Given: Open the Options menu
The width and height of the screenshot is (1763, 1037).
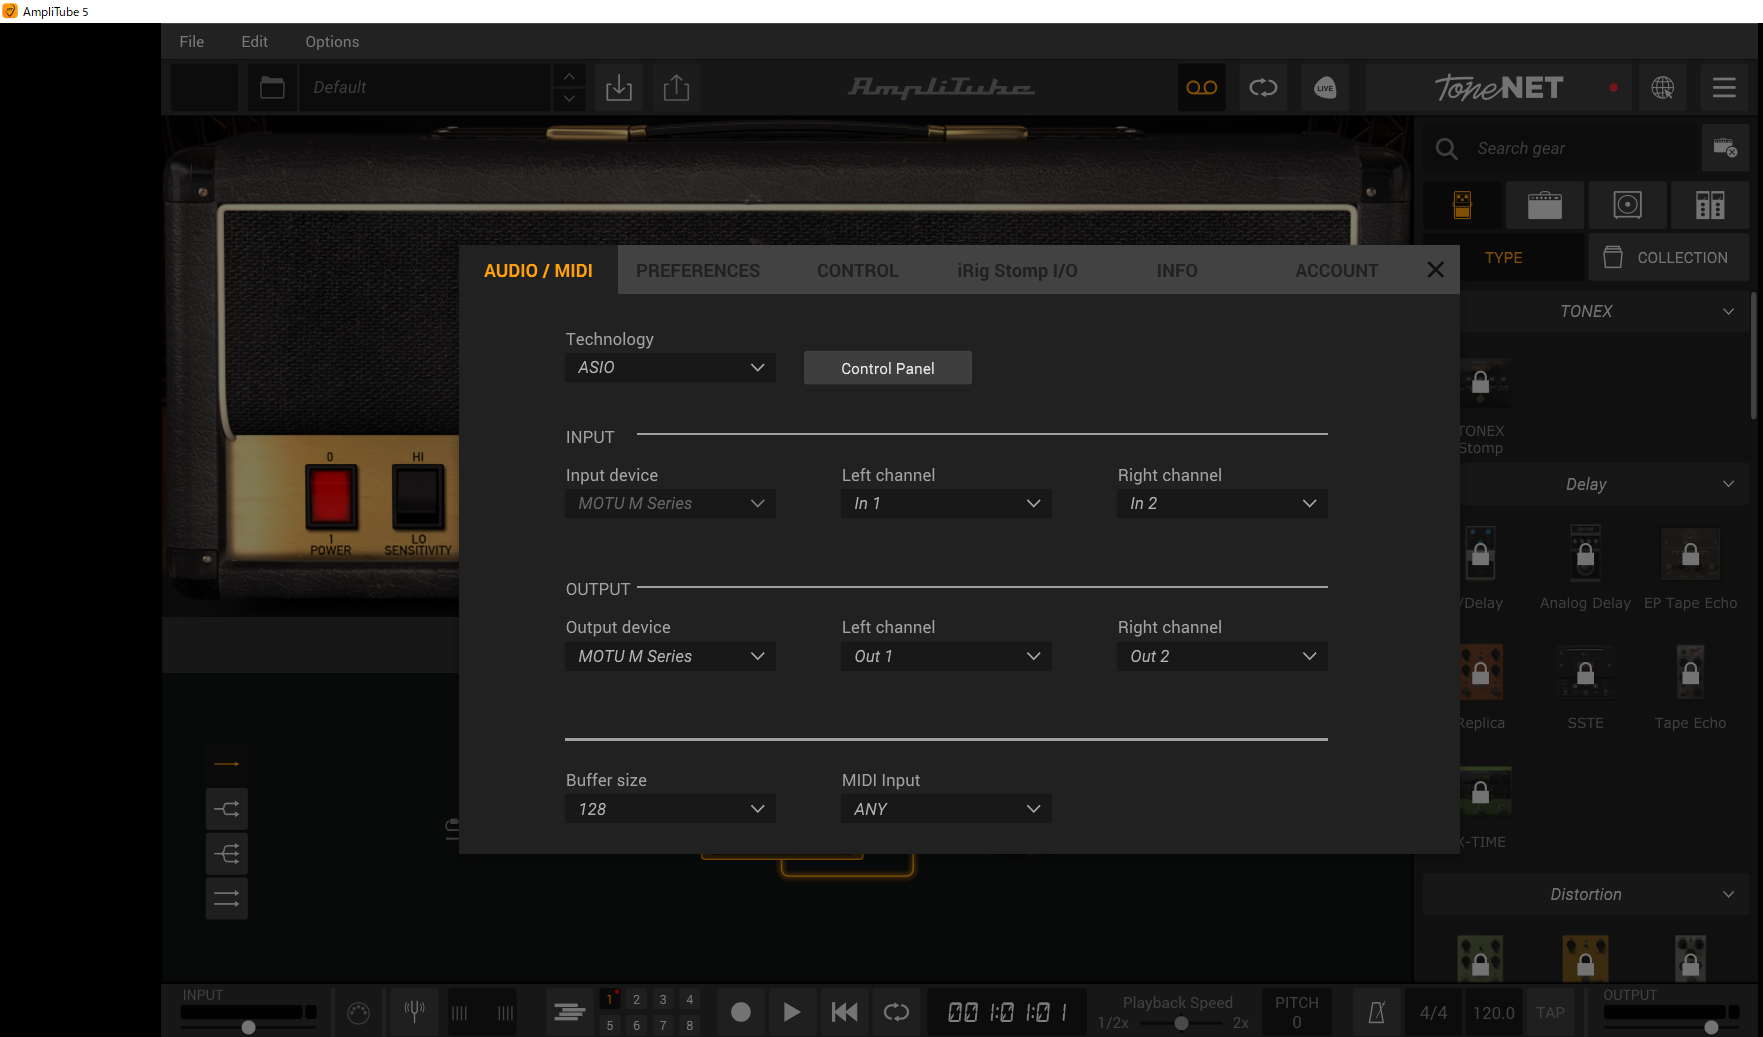Looking at the screenshot, I should (332, 41).
